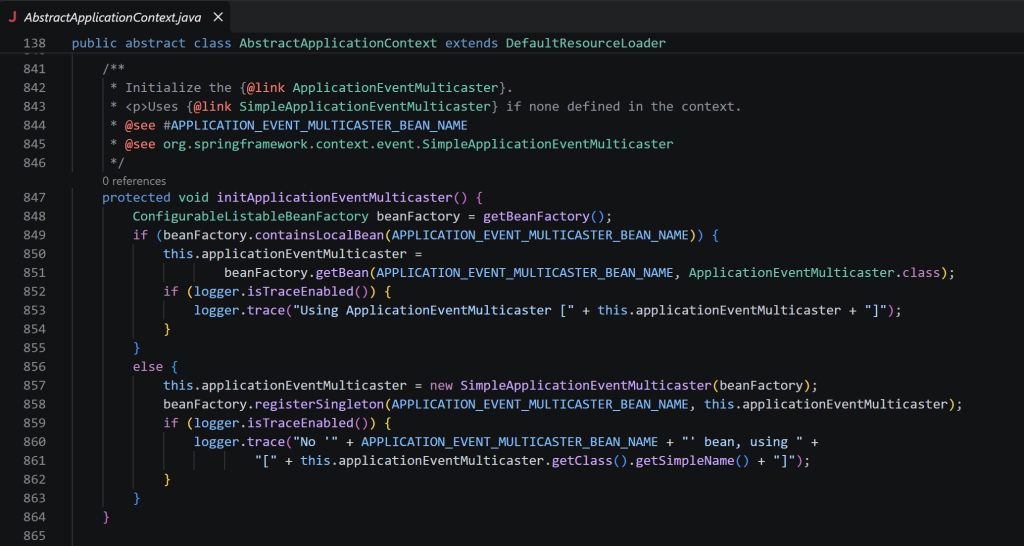Click #APPLICATION_EVENT_MULTICASTER_BEAN_NAME in the Javadoc @see
This screenshot has height=546, width=1024.
tap(315, 125)
